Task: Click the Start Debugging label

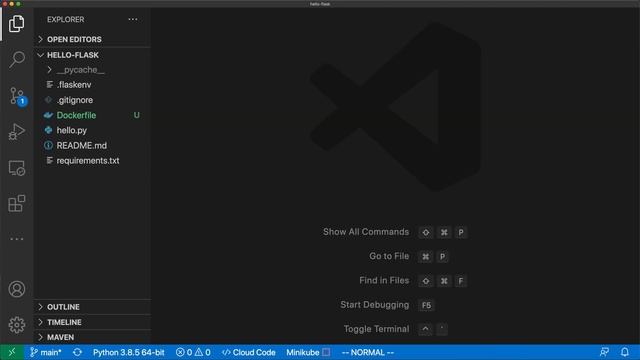Action: click(375, 304)
